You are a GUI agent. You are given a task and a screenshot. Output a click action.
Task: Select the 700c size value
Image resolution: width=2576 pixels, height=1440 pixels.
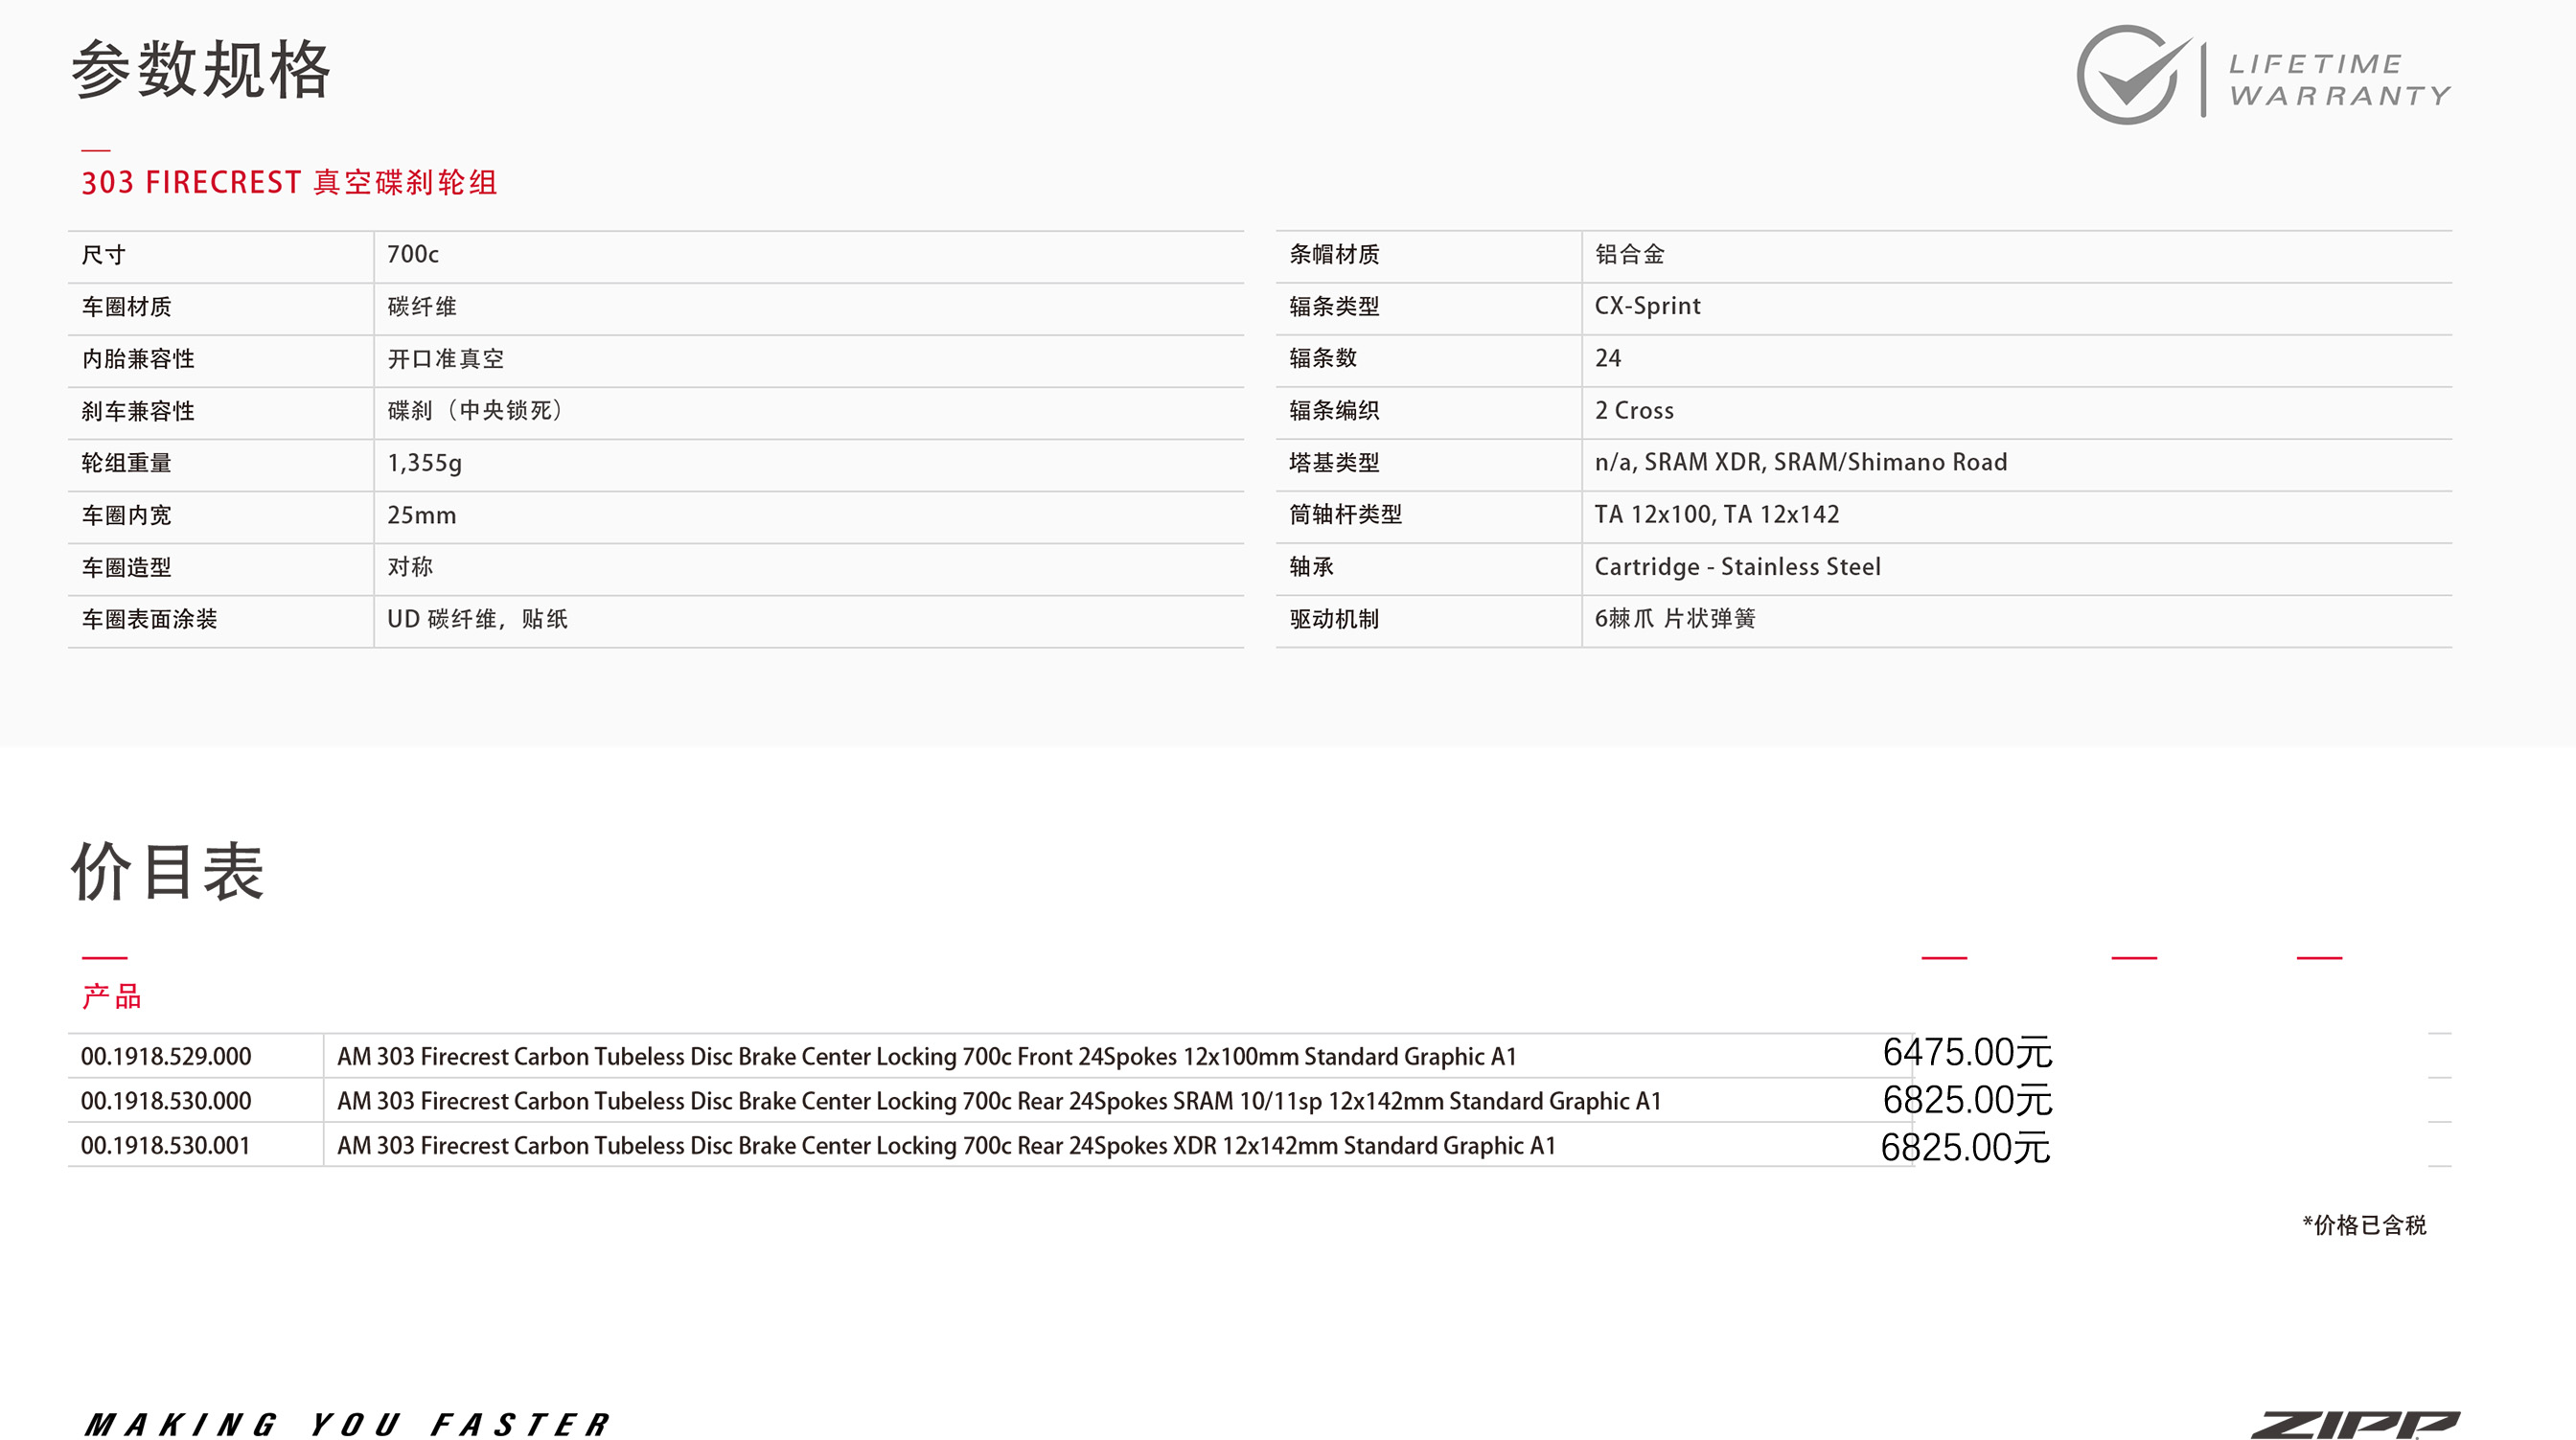[413, 254]
